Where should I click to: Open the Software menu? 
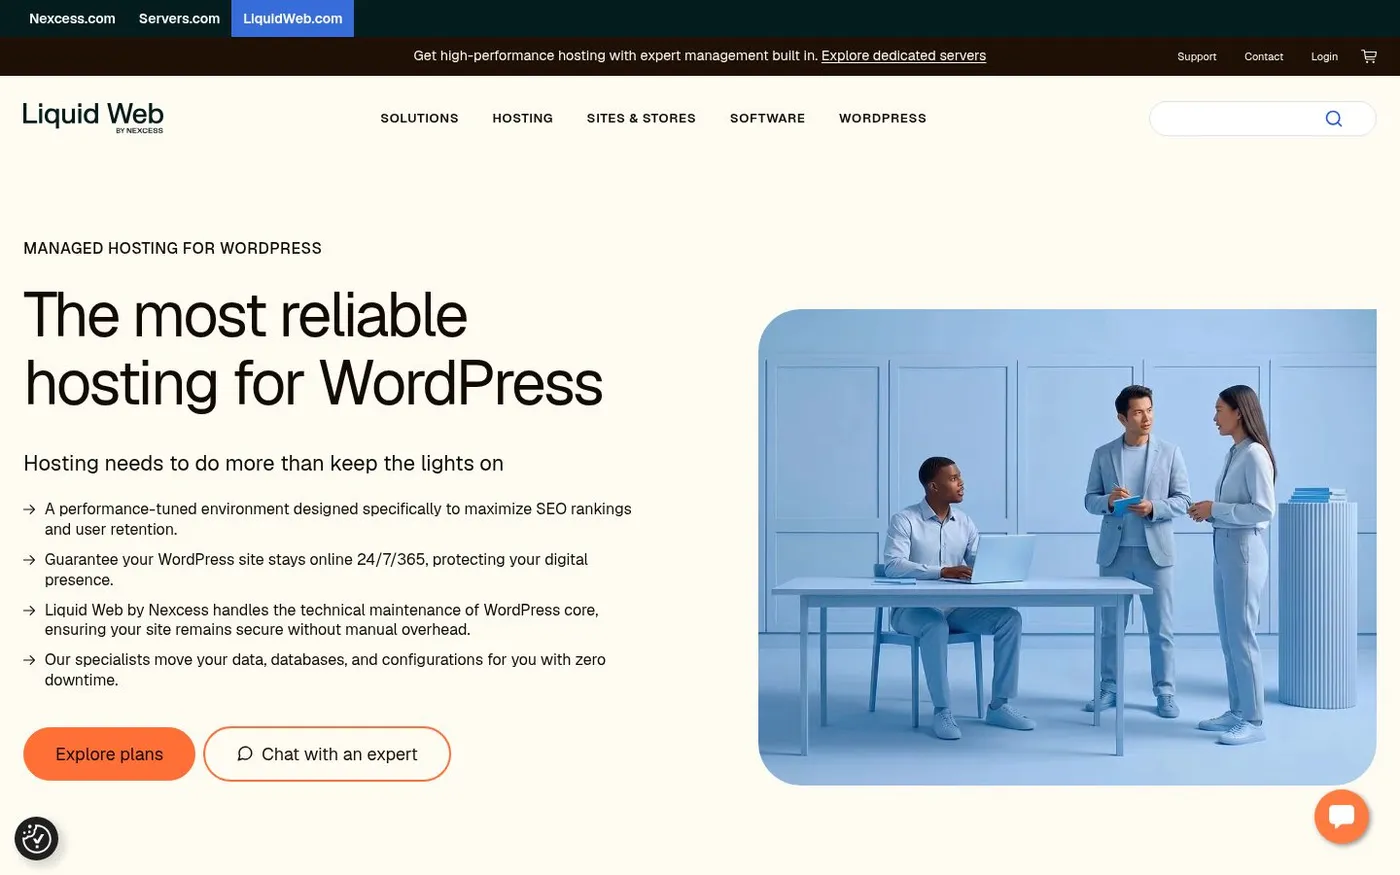767,118
